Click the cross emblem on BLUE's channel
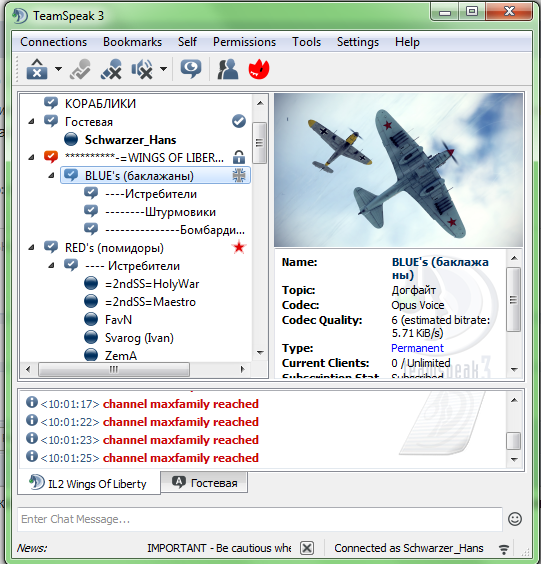This screenshot has width=541, height=564. point(239,175)
